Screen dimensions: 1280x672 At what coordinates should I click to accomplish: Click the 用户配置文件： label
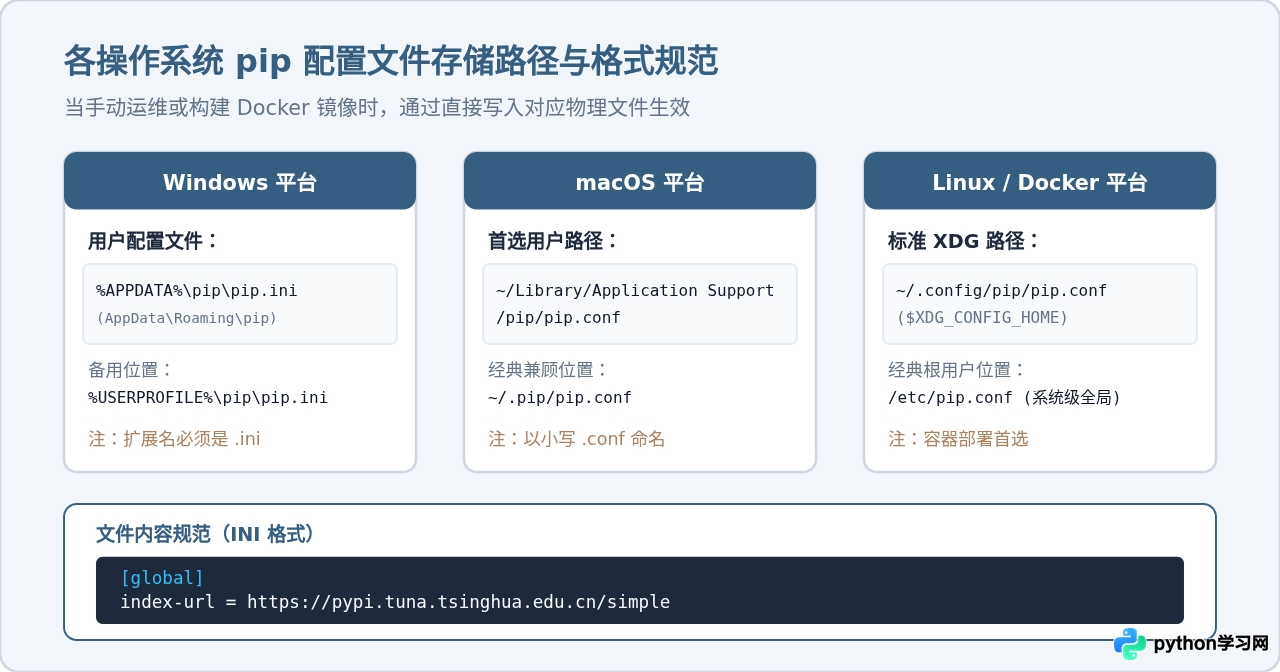point(154,241)
